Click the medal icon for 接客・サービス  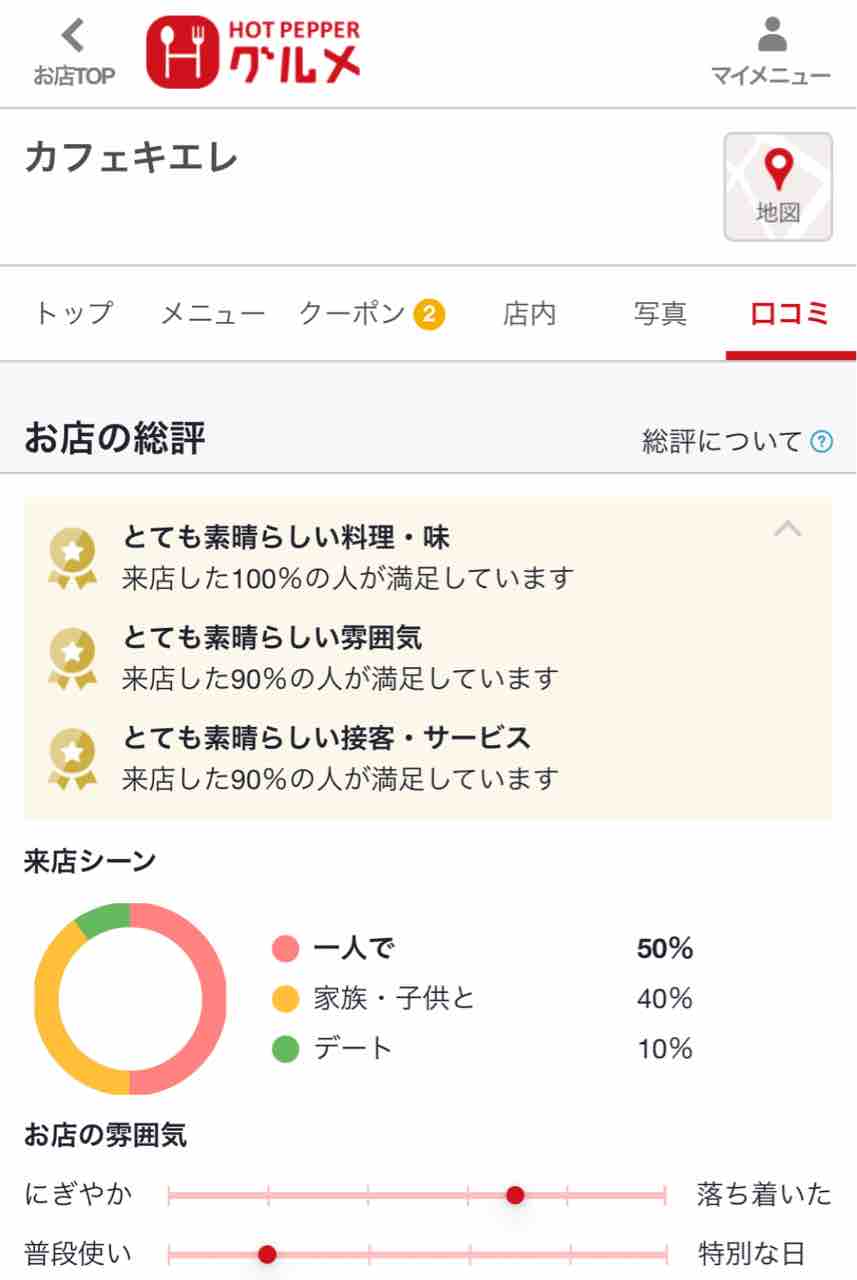click(x=73, y=758)
